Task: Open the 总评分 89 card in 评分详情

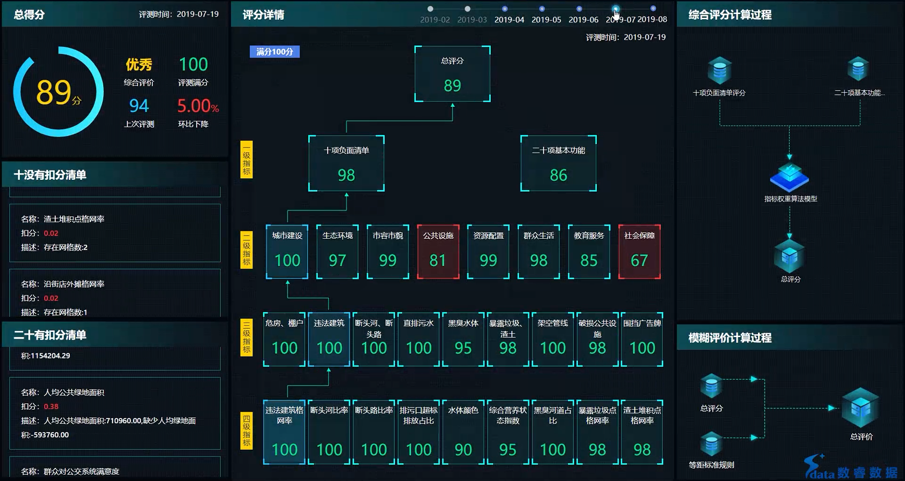Action: click(x=452, y=74)
